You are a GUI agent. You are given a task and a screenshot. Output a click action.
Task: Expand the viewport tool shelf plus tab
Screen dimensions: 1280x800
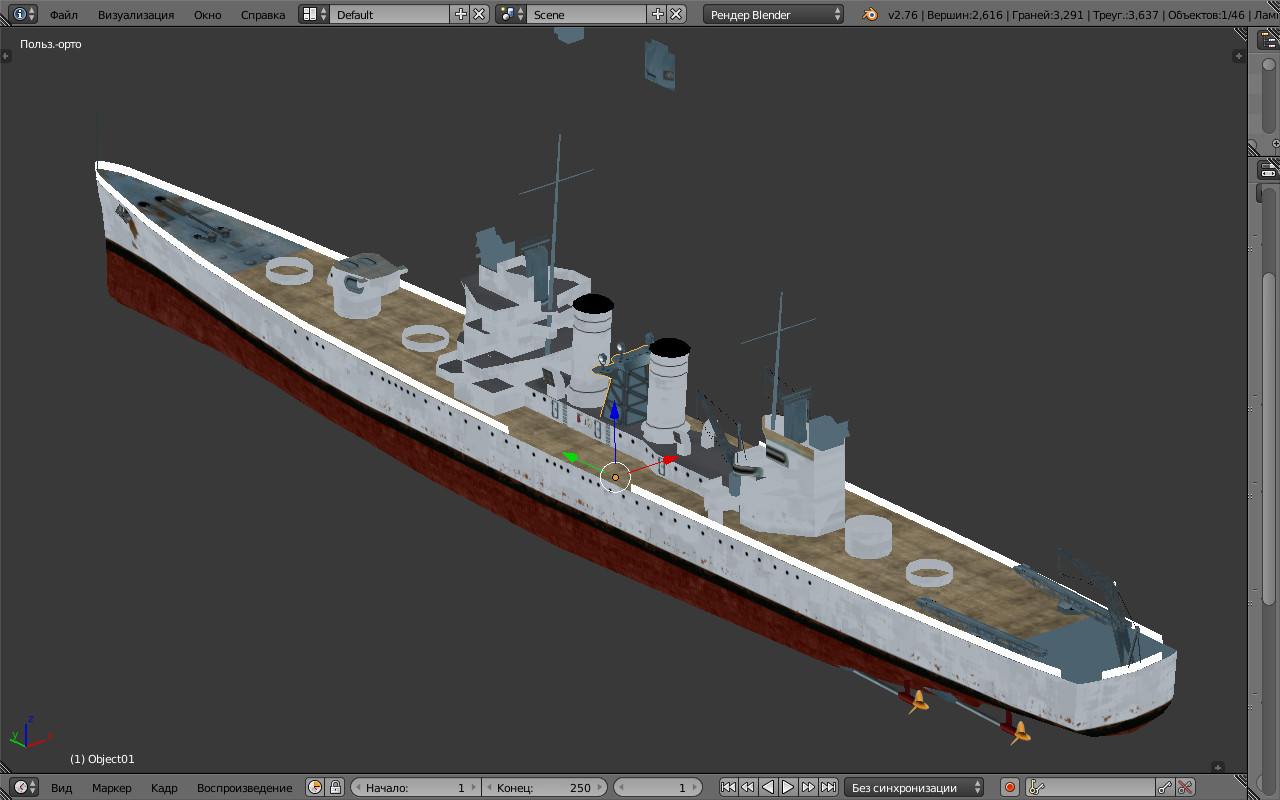click(x=6, y=56)
